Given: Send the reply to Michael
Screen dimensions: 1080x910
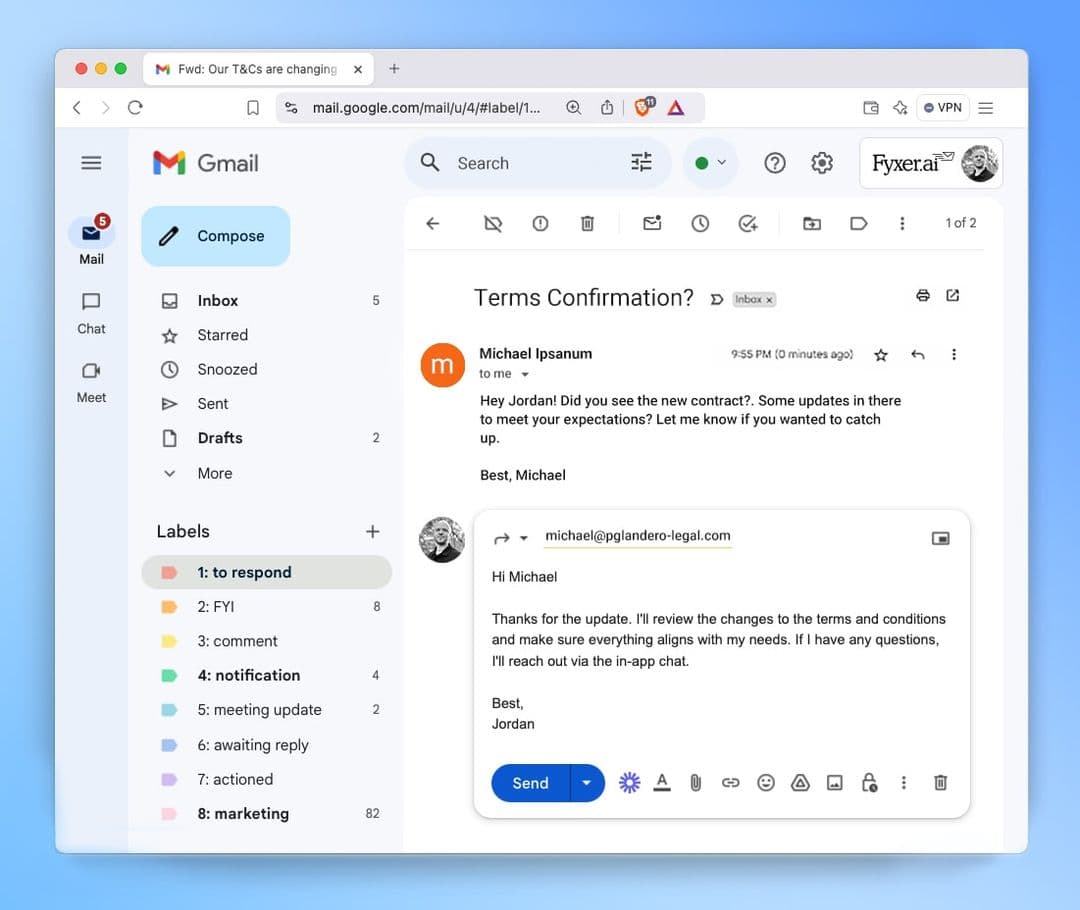Looking at the screenshot, I should pos(529,782).
